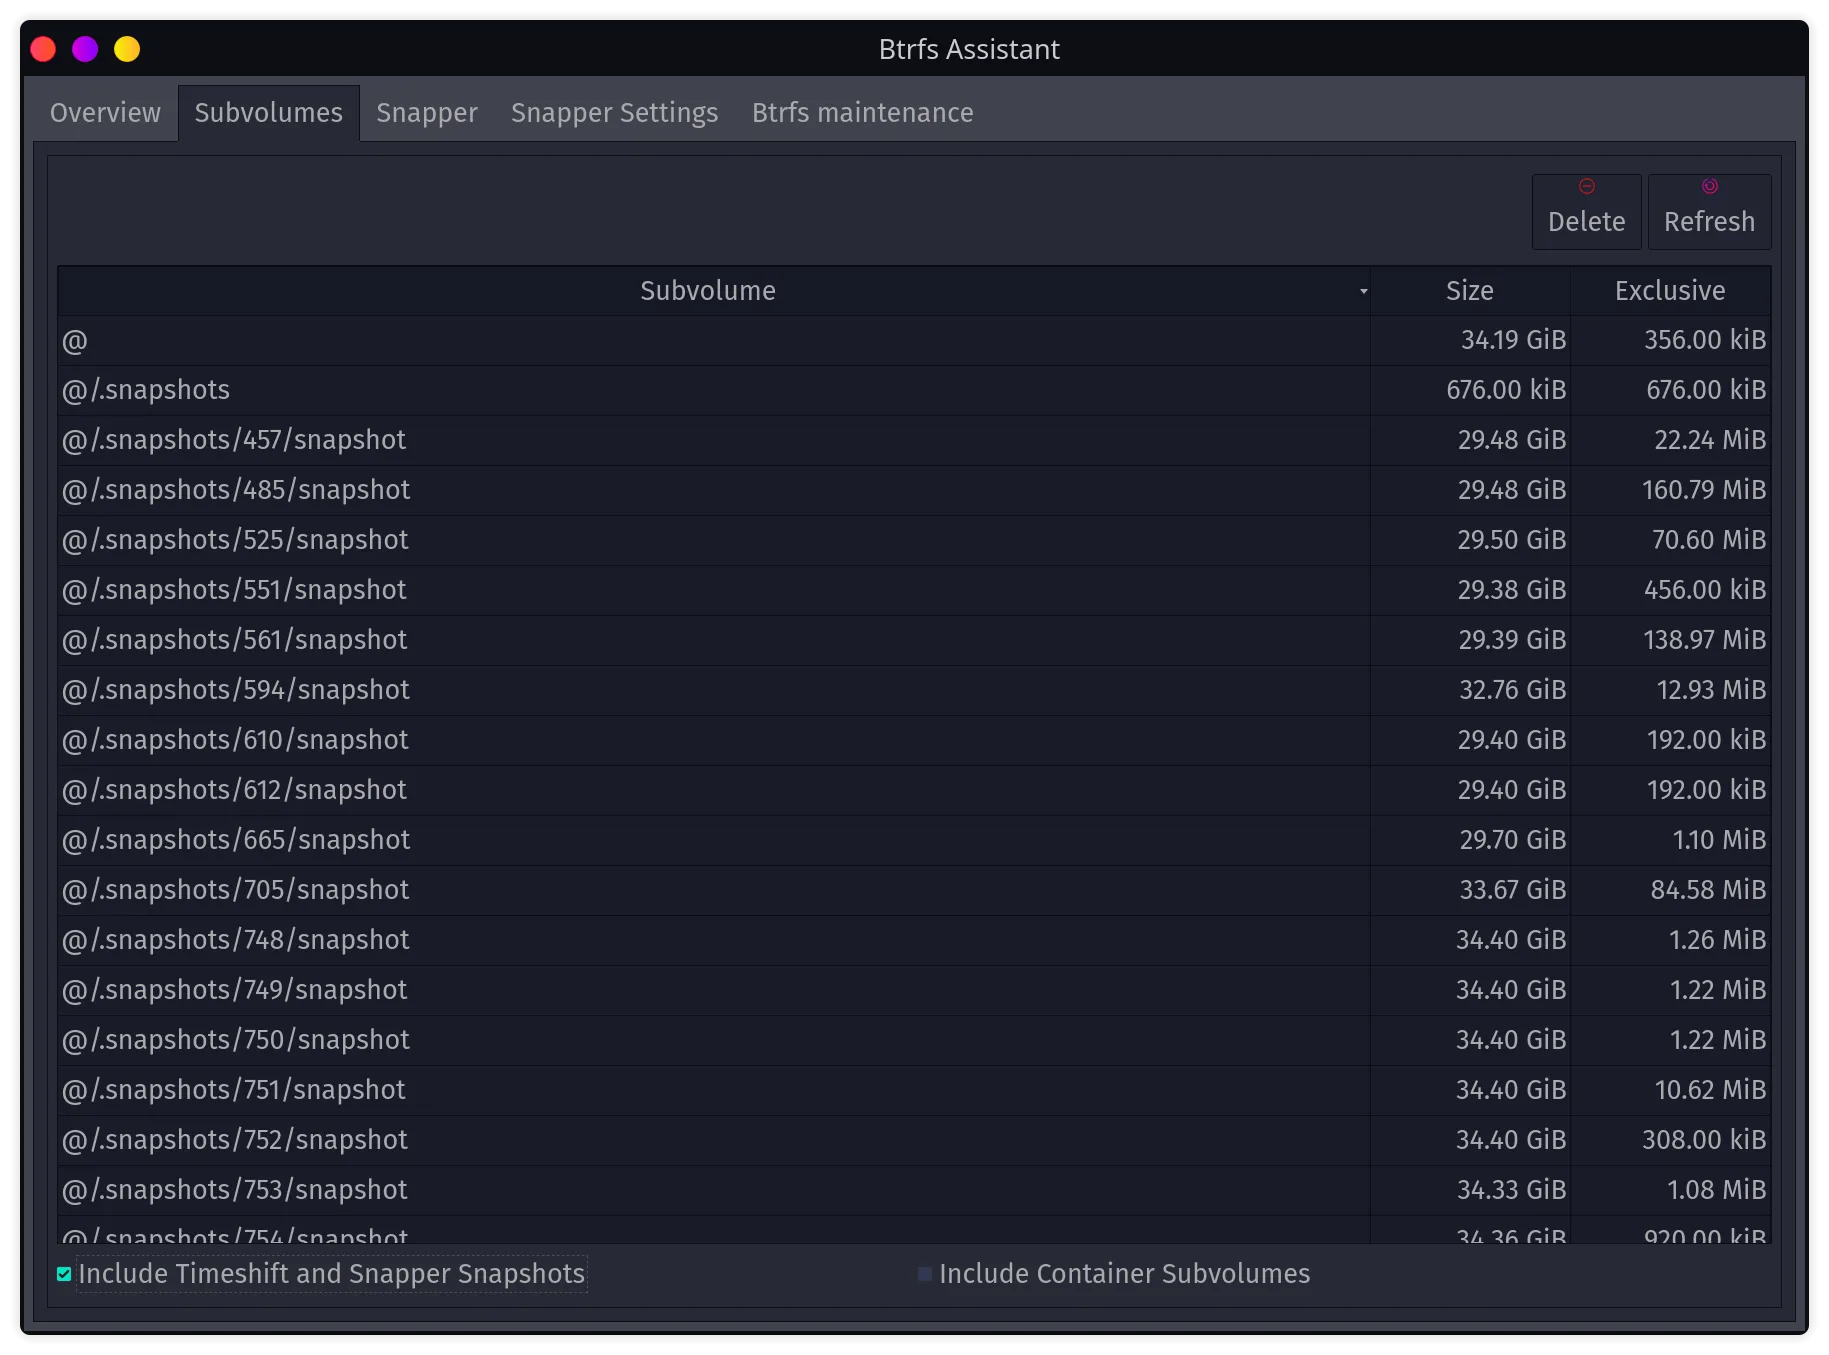Select @/.snapshots/753/snapshot row
Viewport: 1829px width, 1355px height.
pos(914,1191)
